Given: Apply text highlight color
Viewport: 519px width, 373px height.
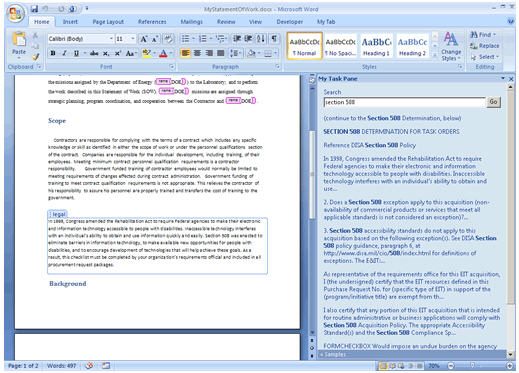Looking at the screenshot, I should click(146, 53).
